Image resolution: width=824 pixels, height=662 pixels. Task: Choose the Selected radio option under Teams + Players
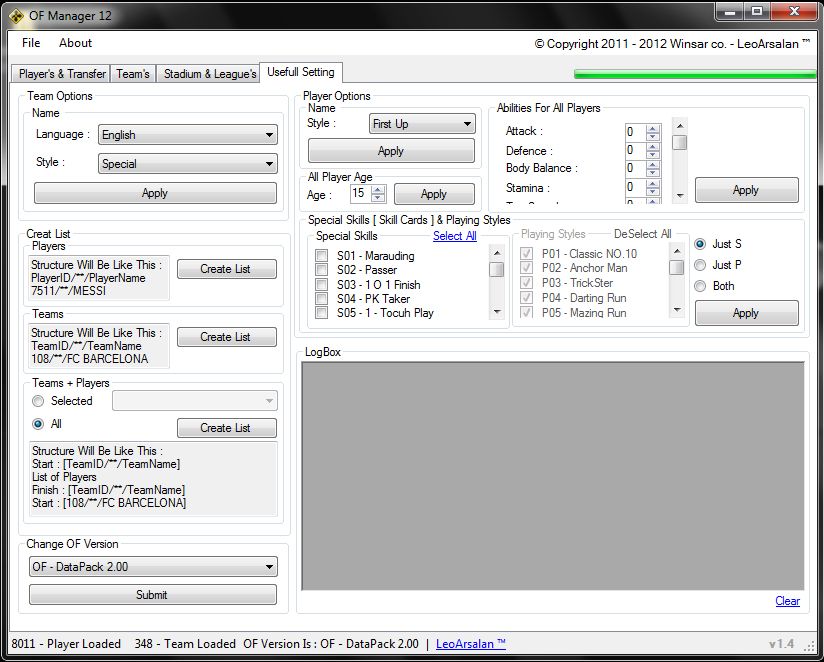coord(39,401)
